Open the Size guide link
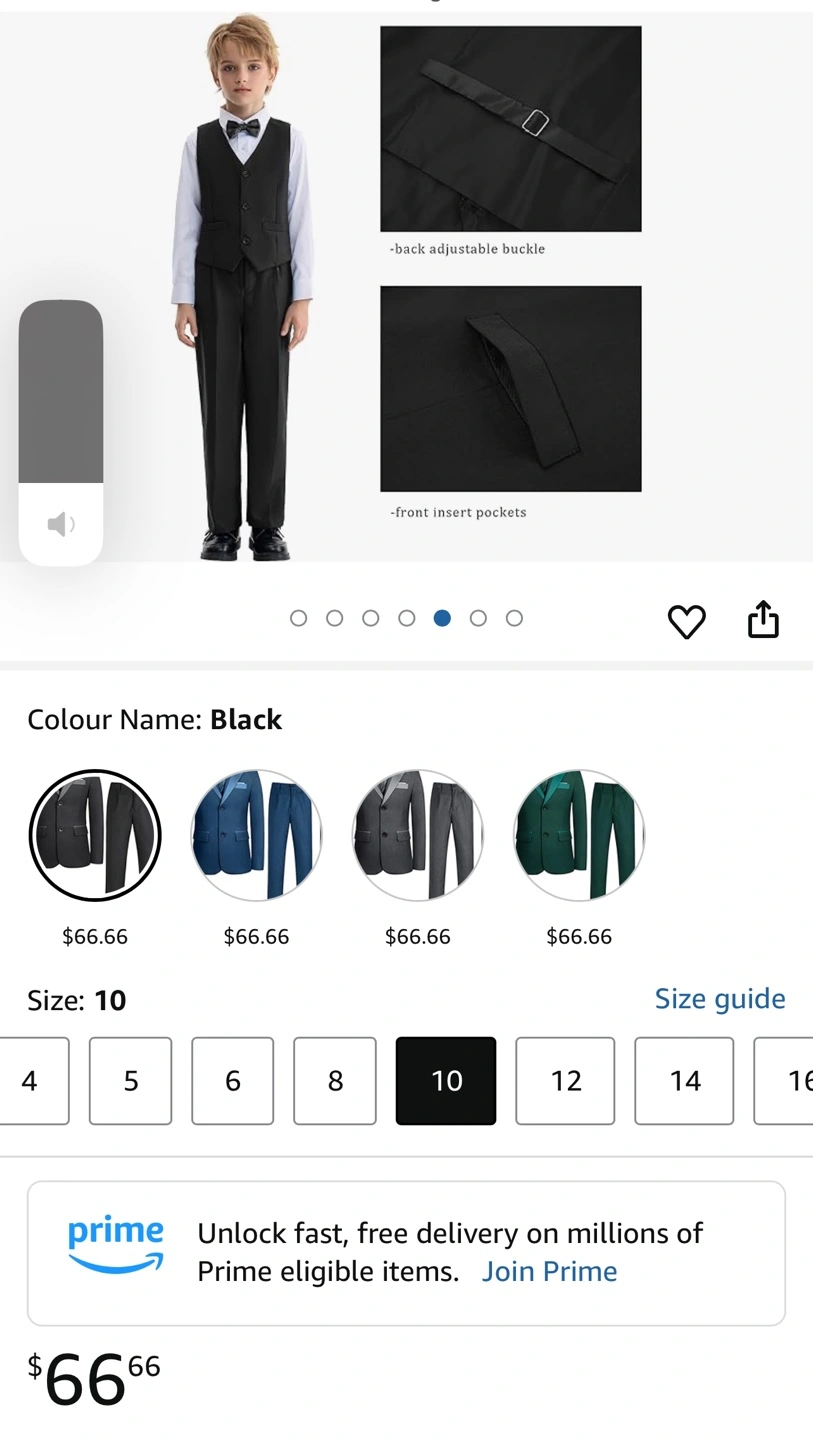This screenshot has height=1440, width=813. pos(720,999)
